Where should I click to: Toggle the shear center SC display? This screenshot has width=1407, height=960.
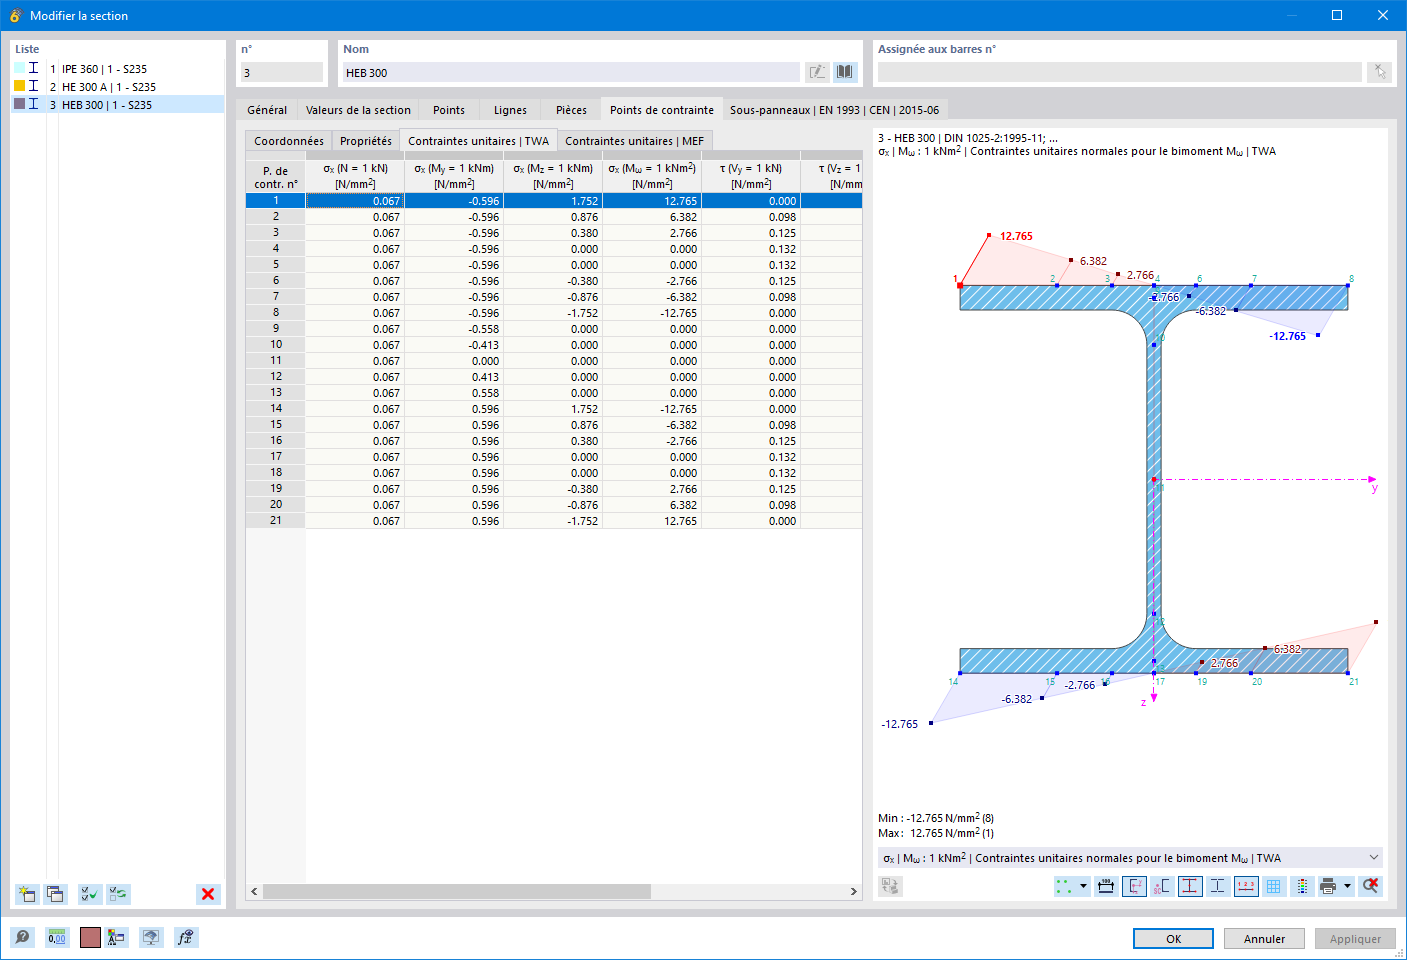point(1161,886)
